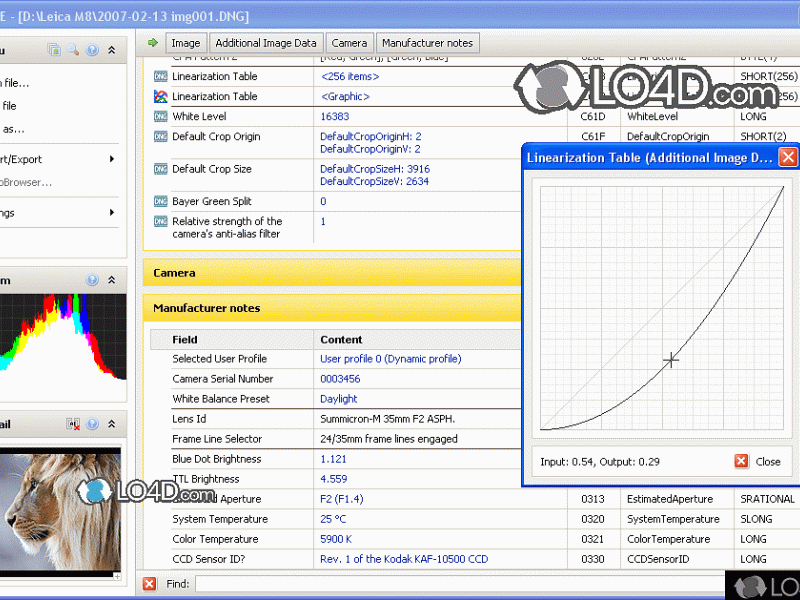Select the 'as…' save menu entry
Image resolution: width=800 pixels, height=600 pixels.
point(12,129)
